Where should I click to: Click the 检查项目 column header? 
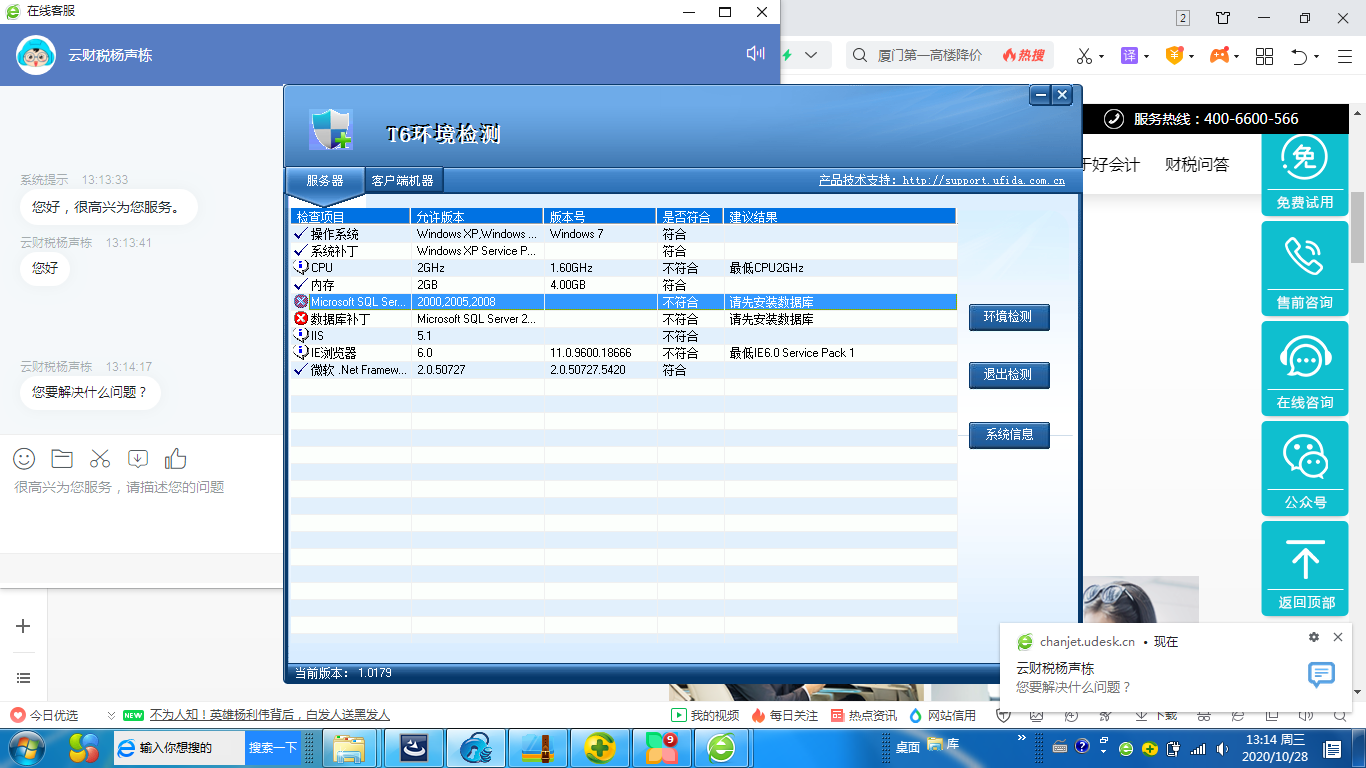pyautogui.click(x=350, y=216)
